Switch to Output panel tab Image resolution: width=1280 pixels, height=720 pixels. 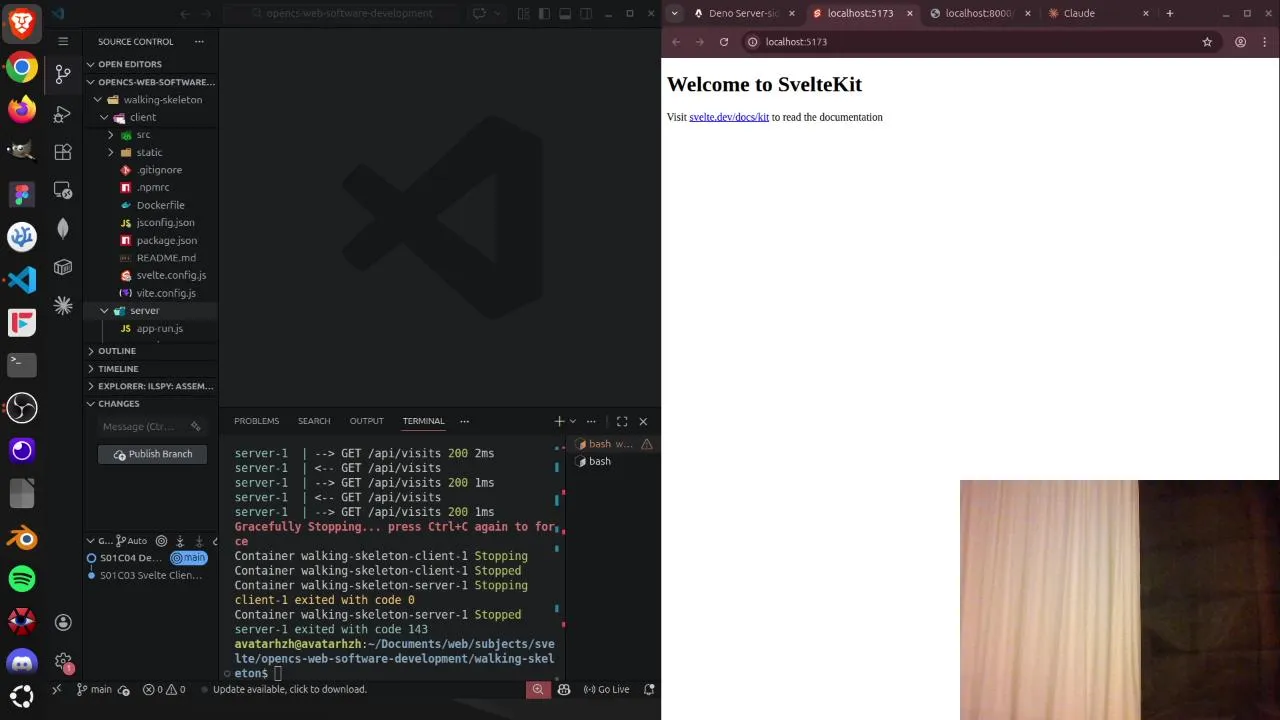(x=367, y=421)
